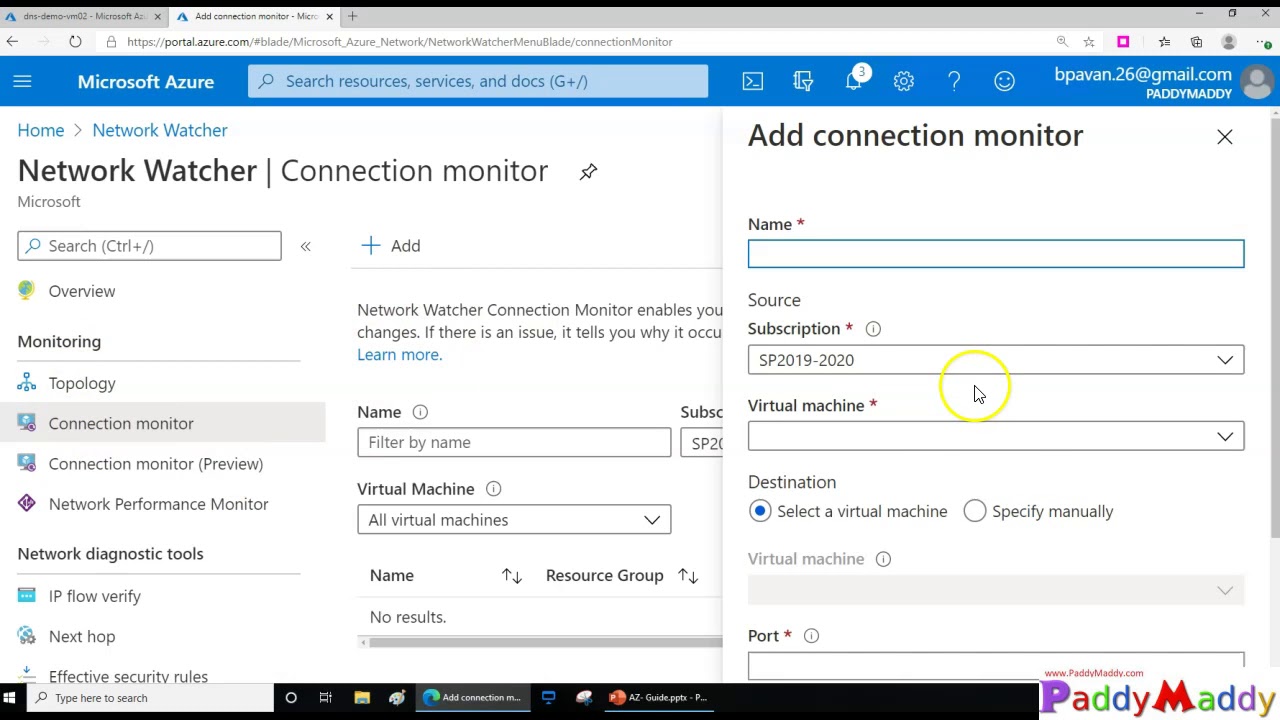Open File Explorer from the taskbar
1280x720 pixels.
coord(362,698)
